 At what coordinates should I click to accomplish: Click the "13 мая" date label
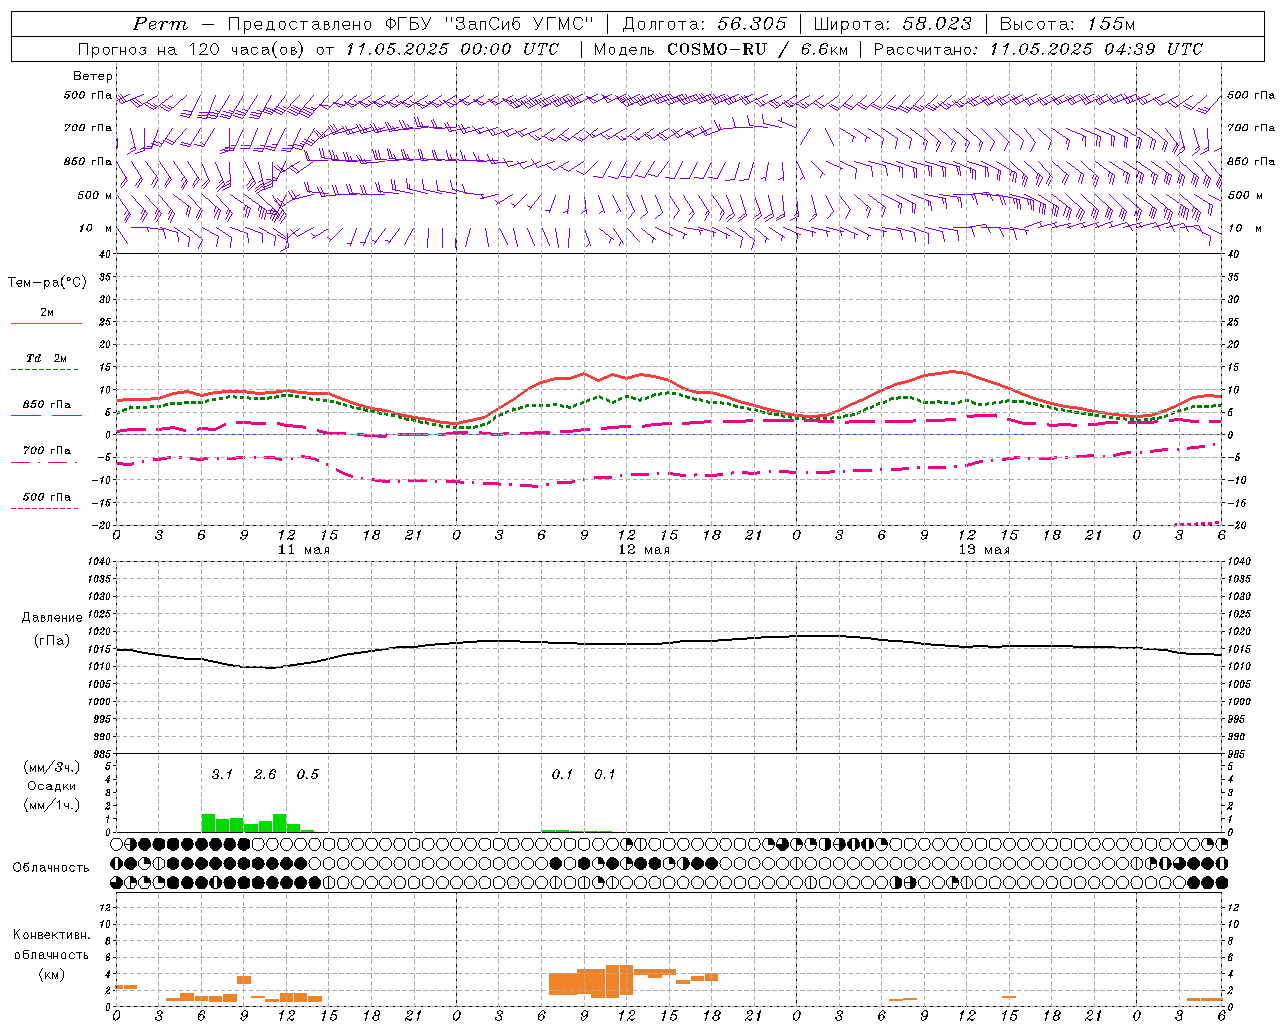coord(984,550)
